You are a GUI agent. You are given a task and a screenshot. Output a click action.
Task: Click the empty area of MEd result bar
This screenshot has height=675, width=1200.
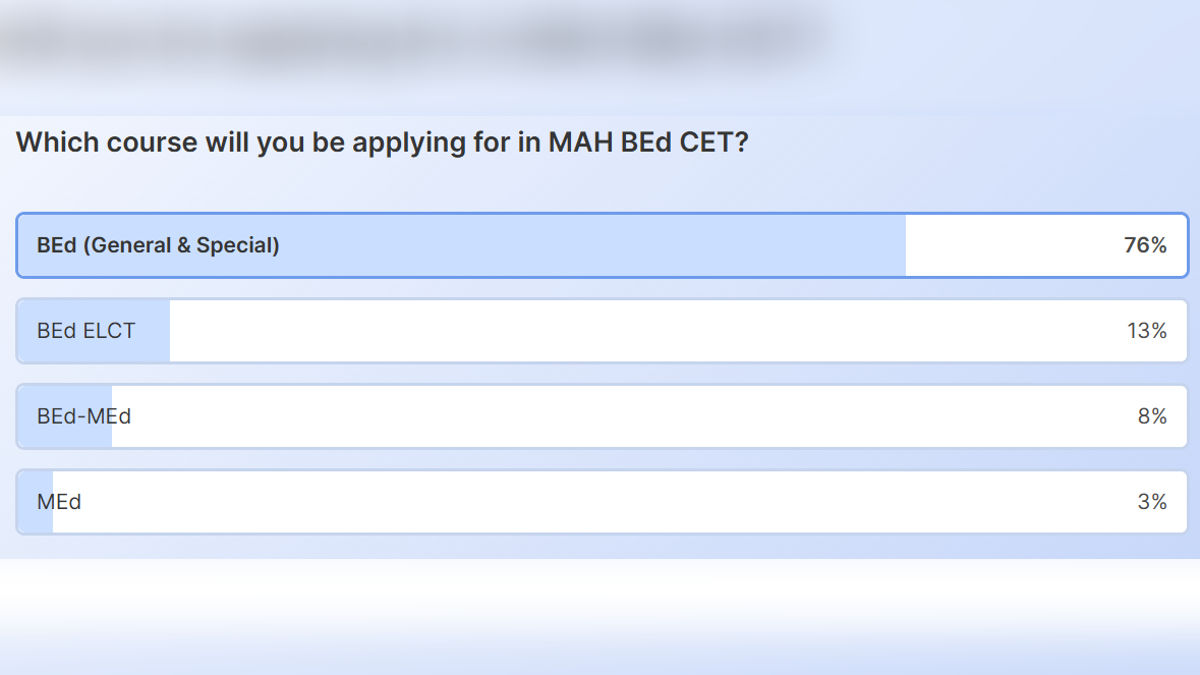point(600,502)
